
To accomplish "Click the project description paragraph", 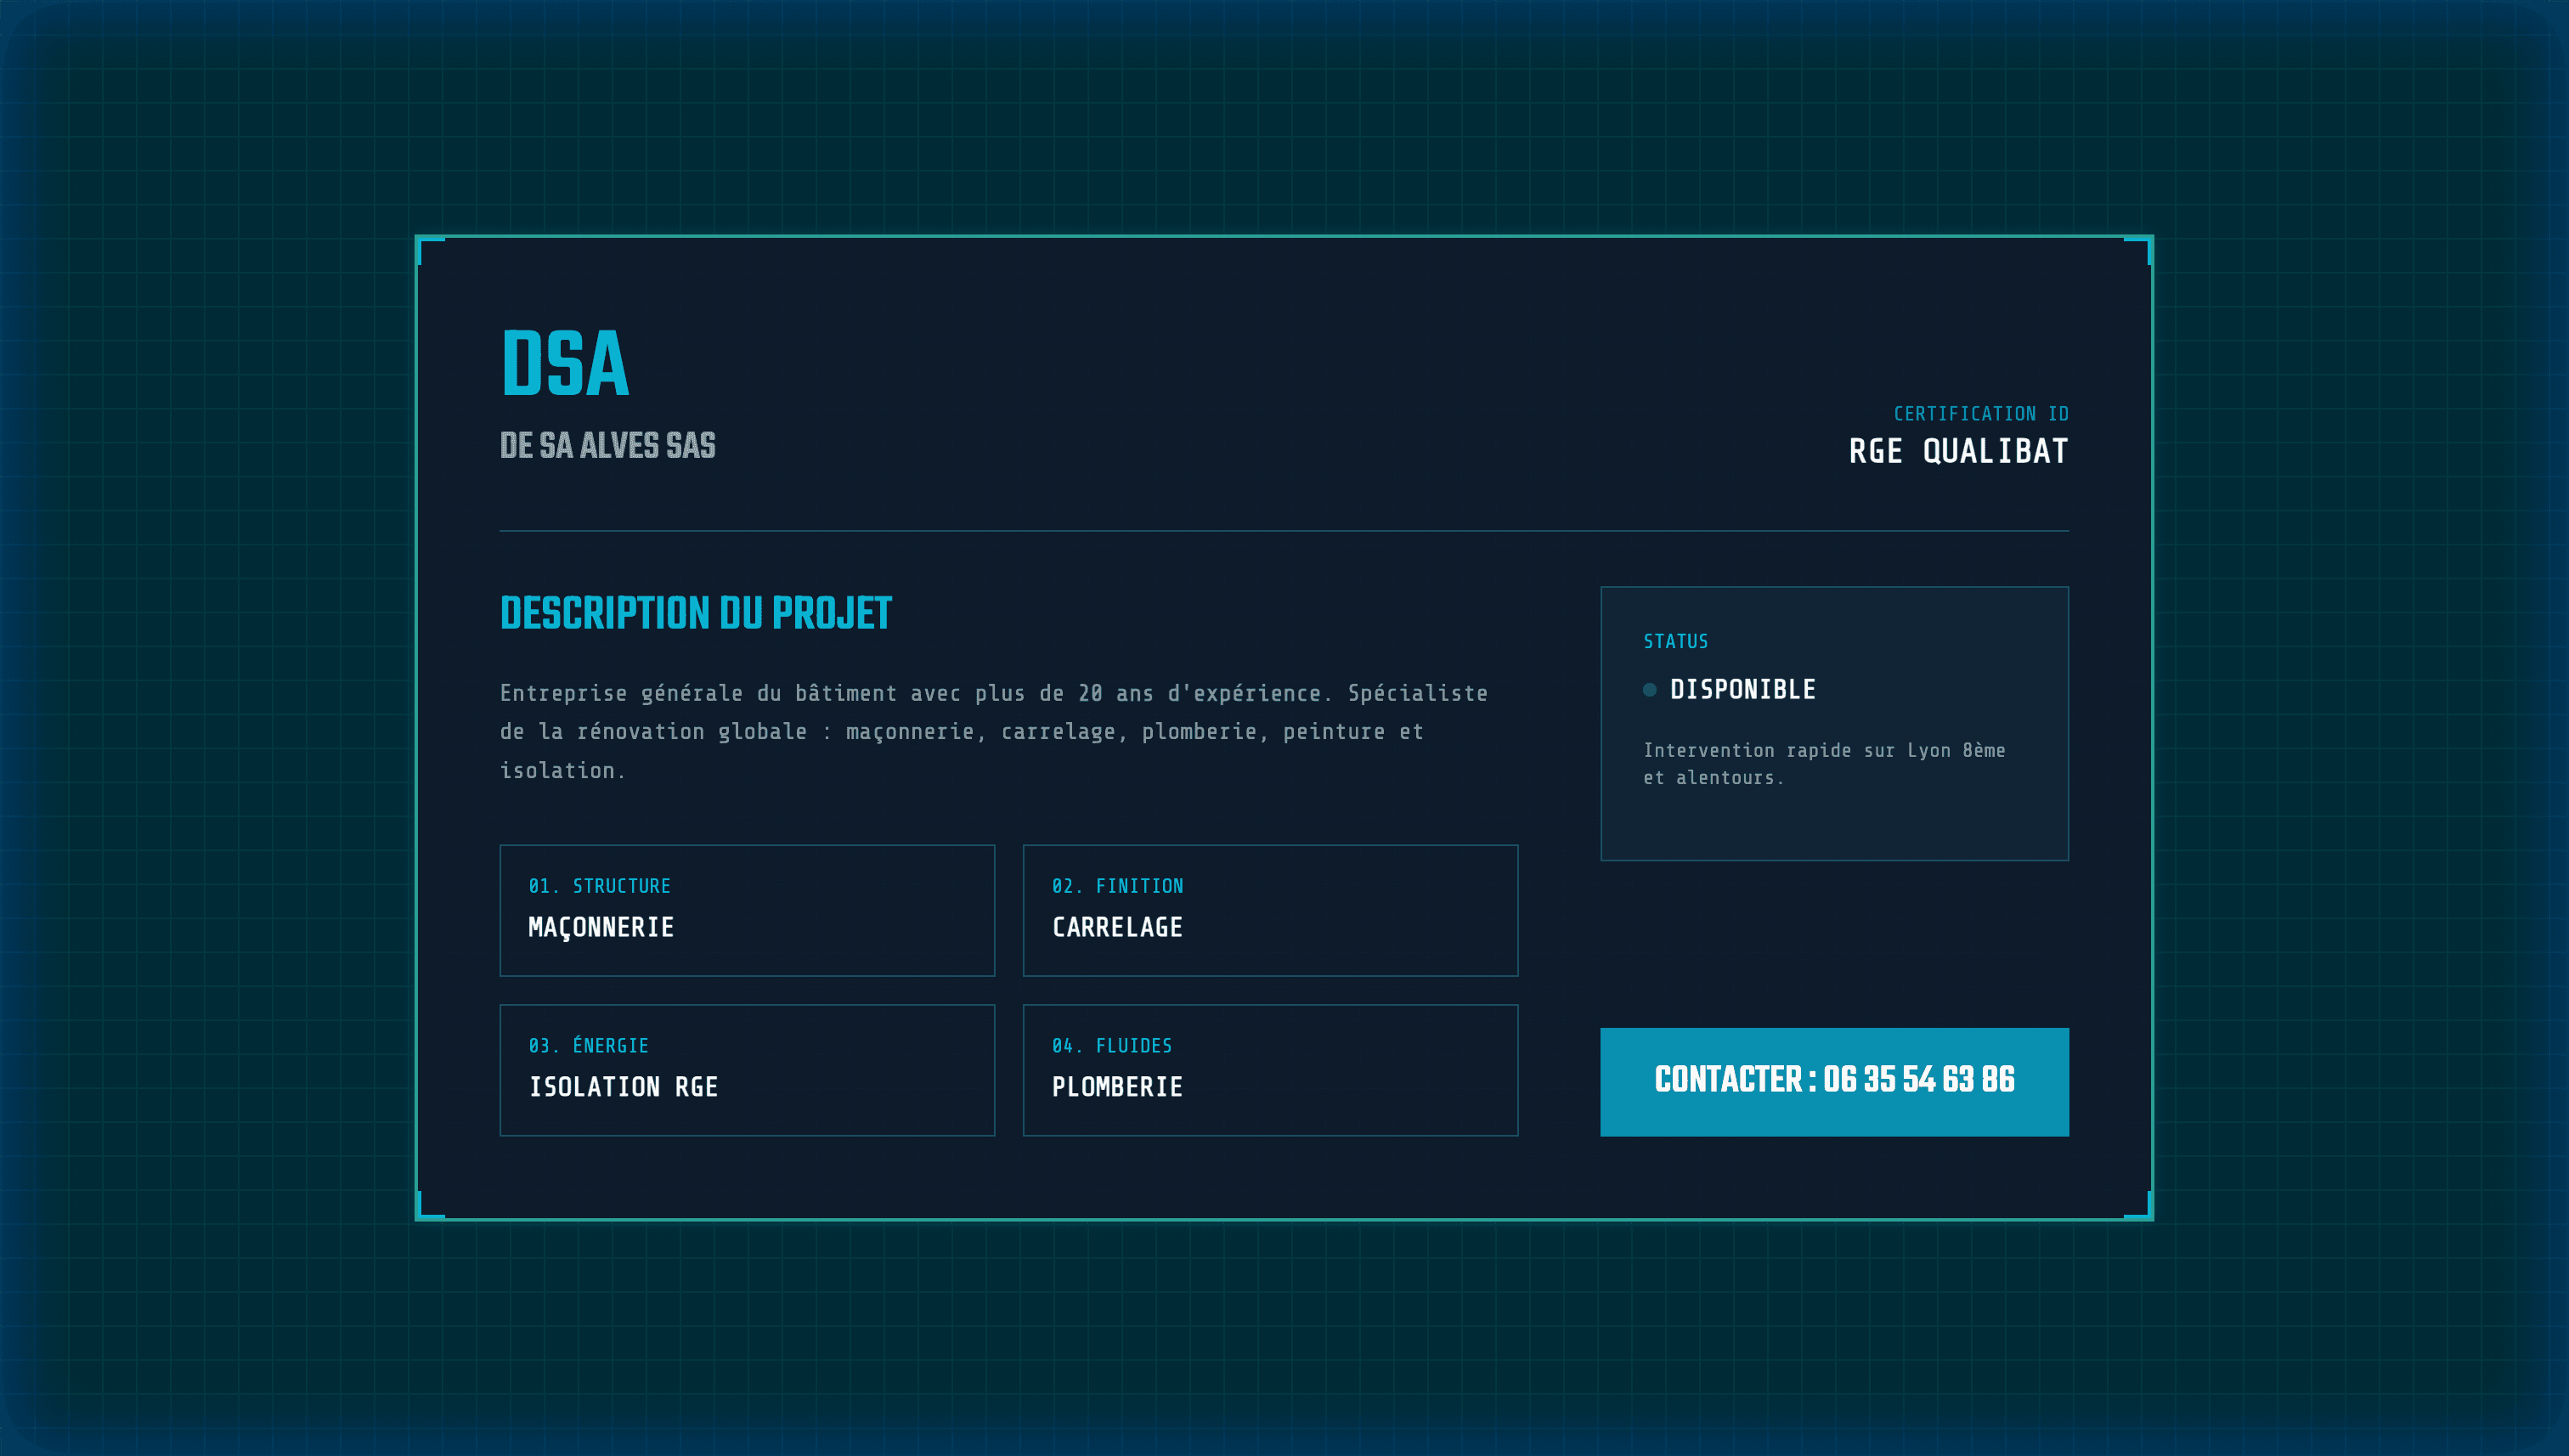I will [993, 731].
